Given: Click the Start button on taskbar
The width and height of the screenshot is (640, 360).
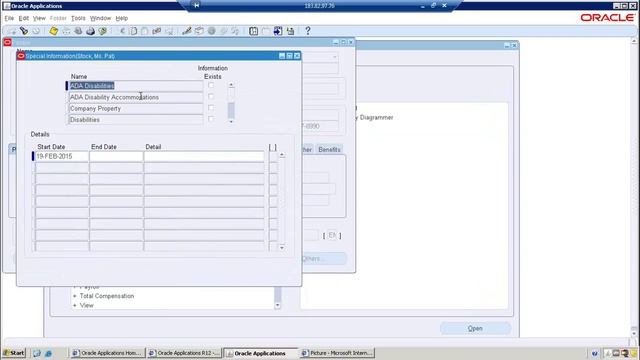Looking at the screenshot, I should pos(14,353).
